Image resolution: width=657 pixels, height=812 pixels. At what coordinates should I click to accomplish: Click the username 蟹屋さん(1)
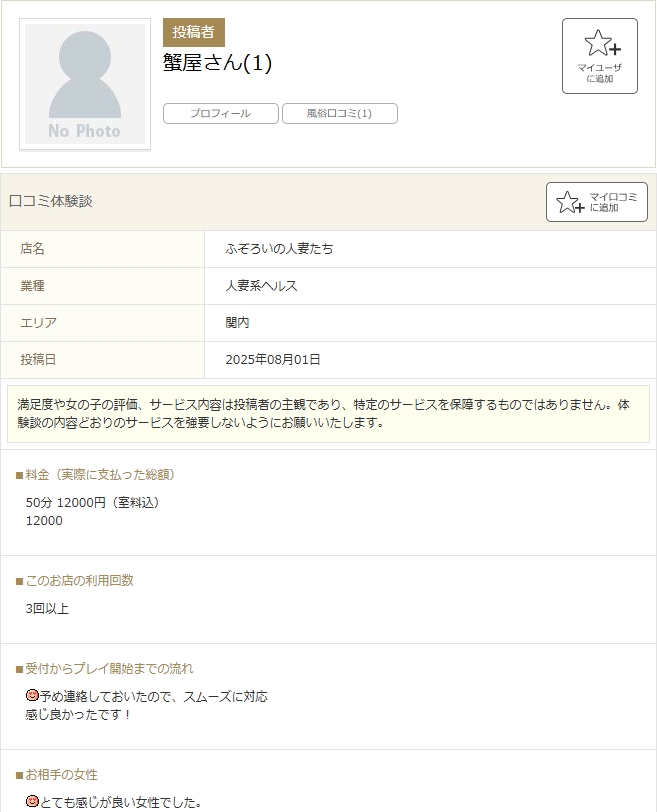(217, 63)
